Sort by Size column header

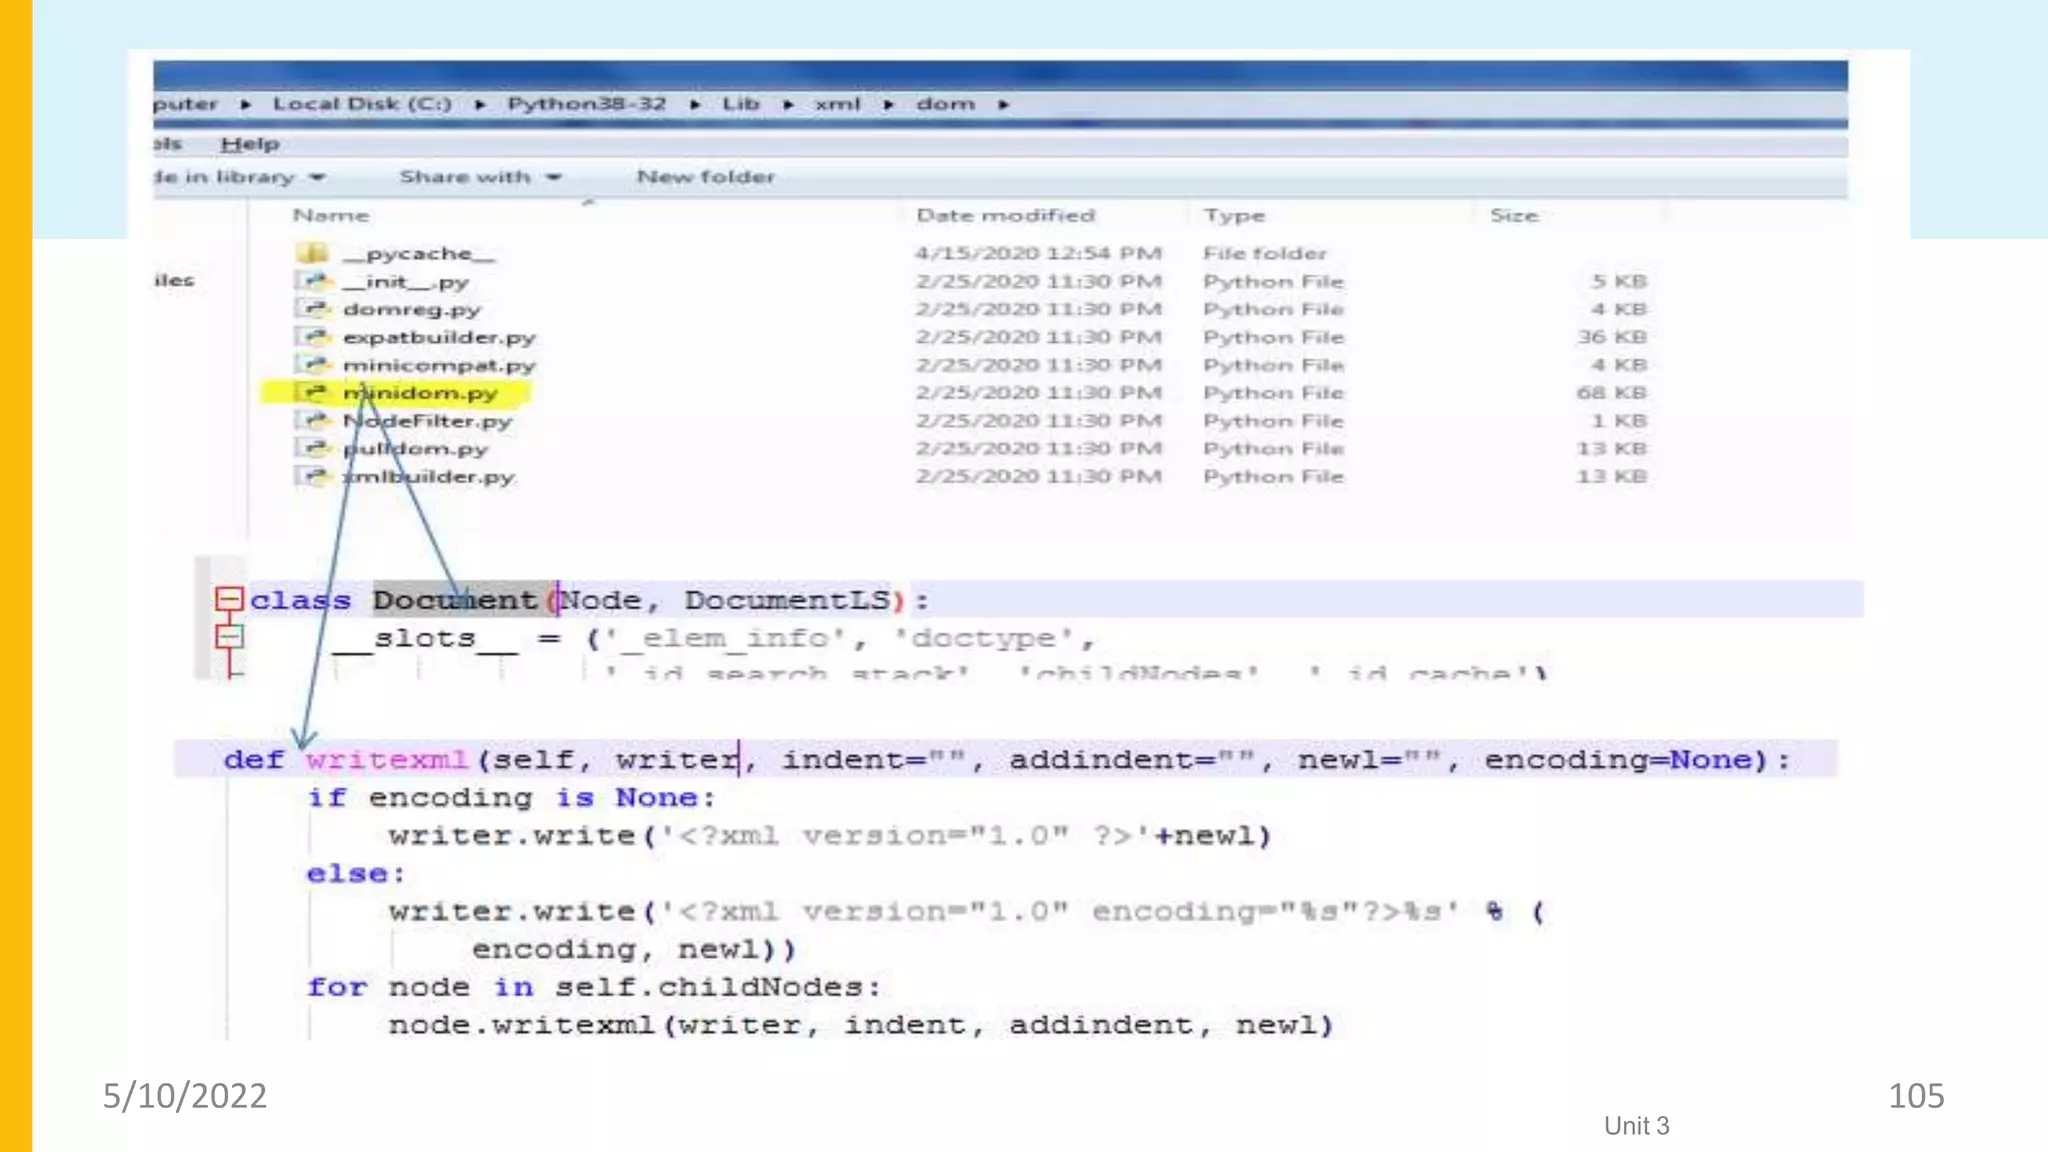pyautogui.click(x=1514, y=215)
